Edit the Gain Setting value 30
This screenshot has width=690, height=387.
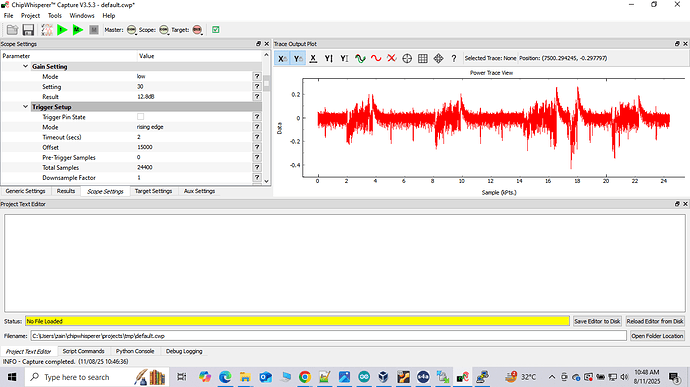(194, 87)
